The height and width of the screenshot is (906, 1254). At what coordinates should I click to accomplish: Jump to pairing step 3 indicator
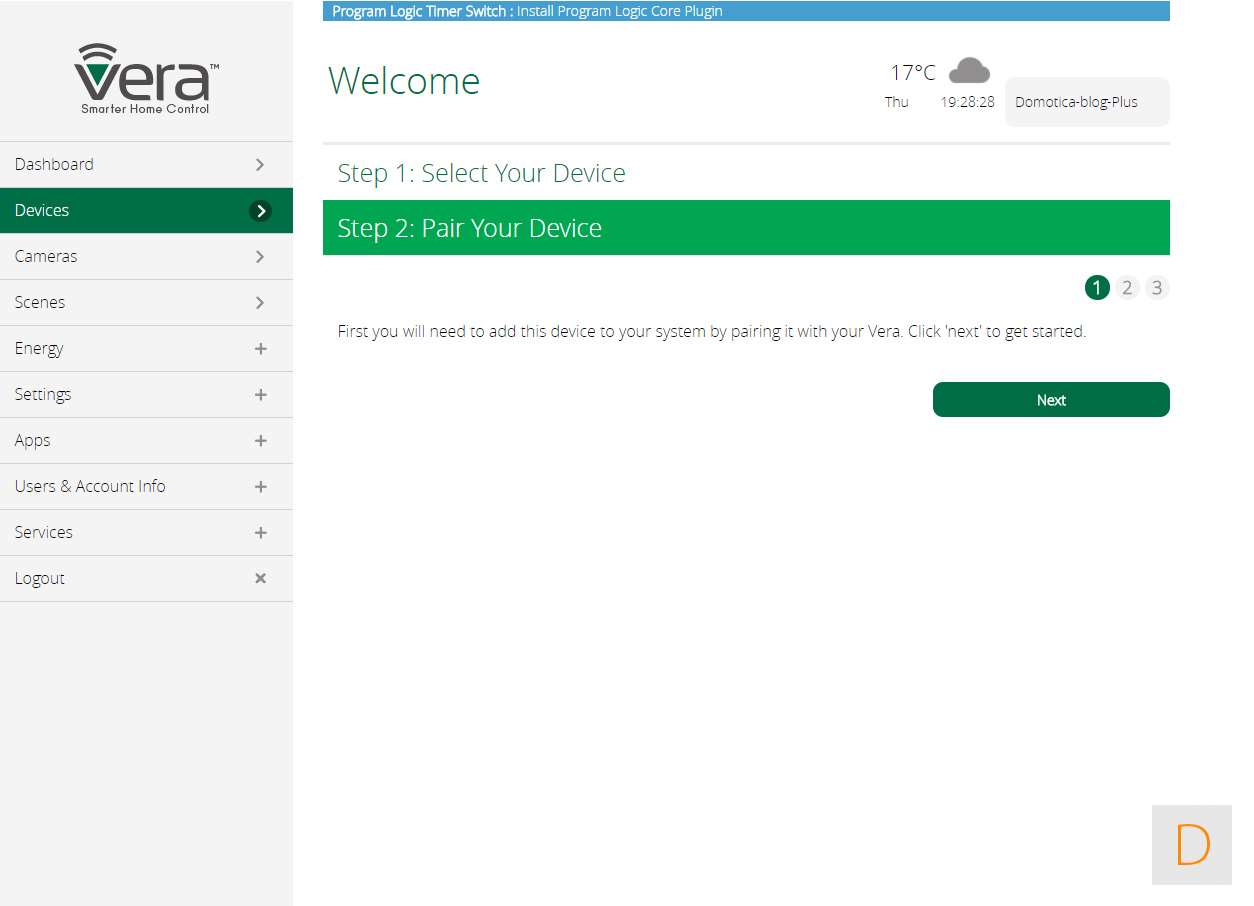pyautogui.click(x=1157, y=288)
